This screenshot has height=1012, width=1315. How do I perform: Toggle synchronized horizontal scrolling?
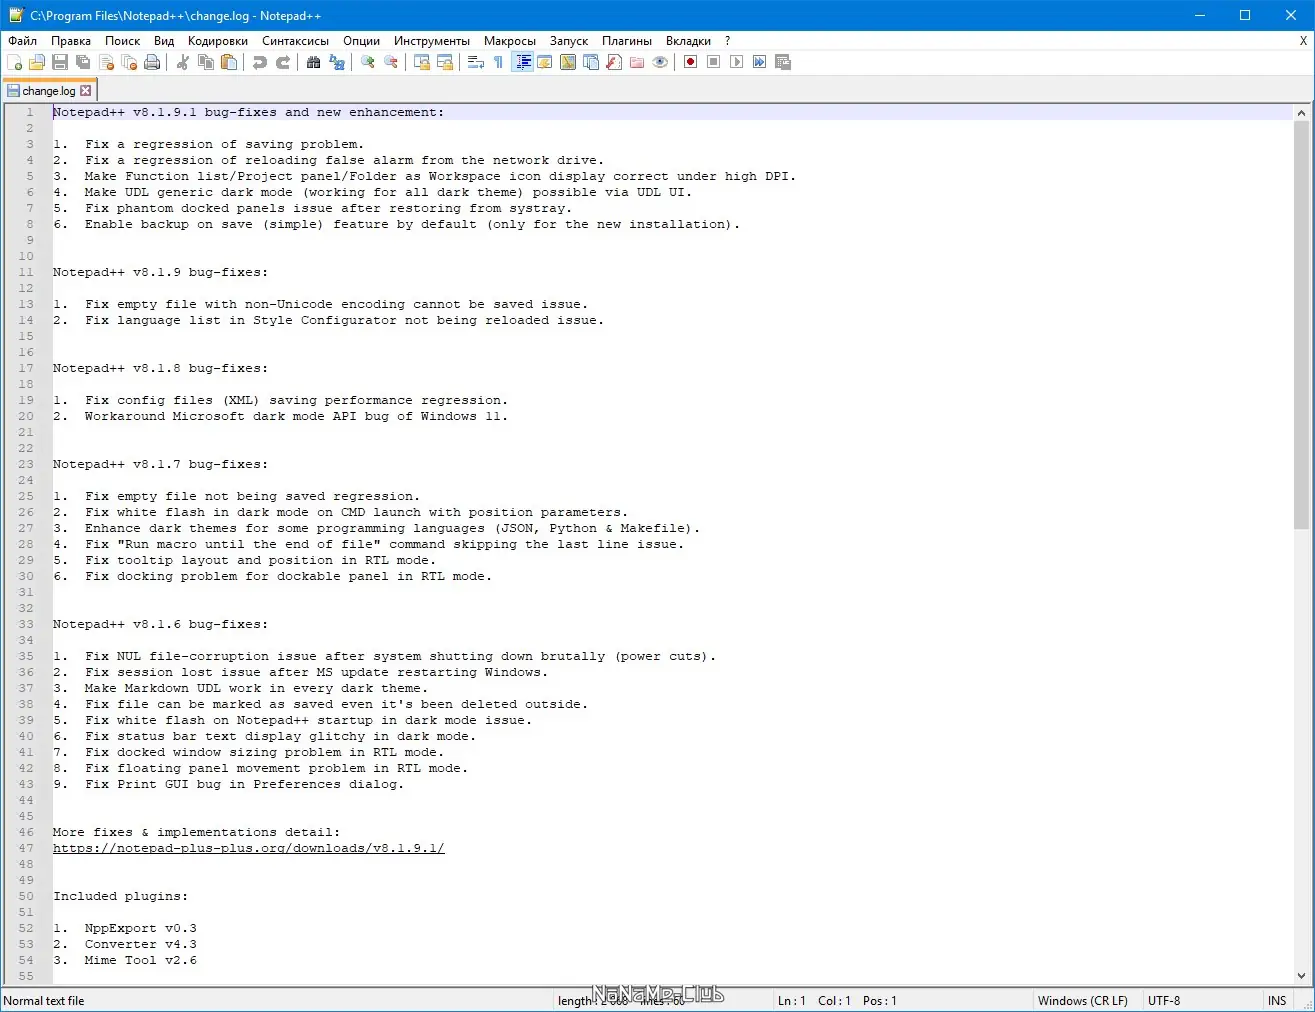click(x=445, y=62)
